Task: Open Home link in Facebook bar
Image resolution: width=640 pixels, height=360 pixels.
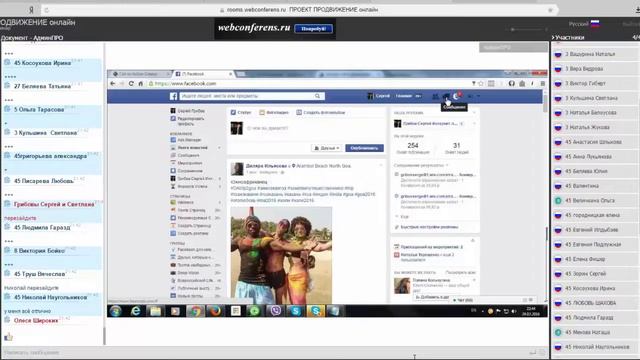Action: 404,96
